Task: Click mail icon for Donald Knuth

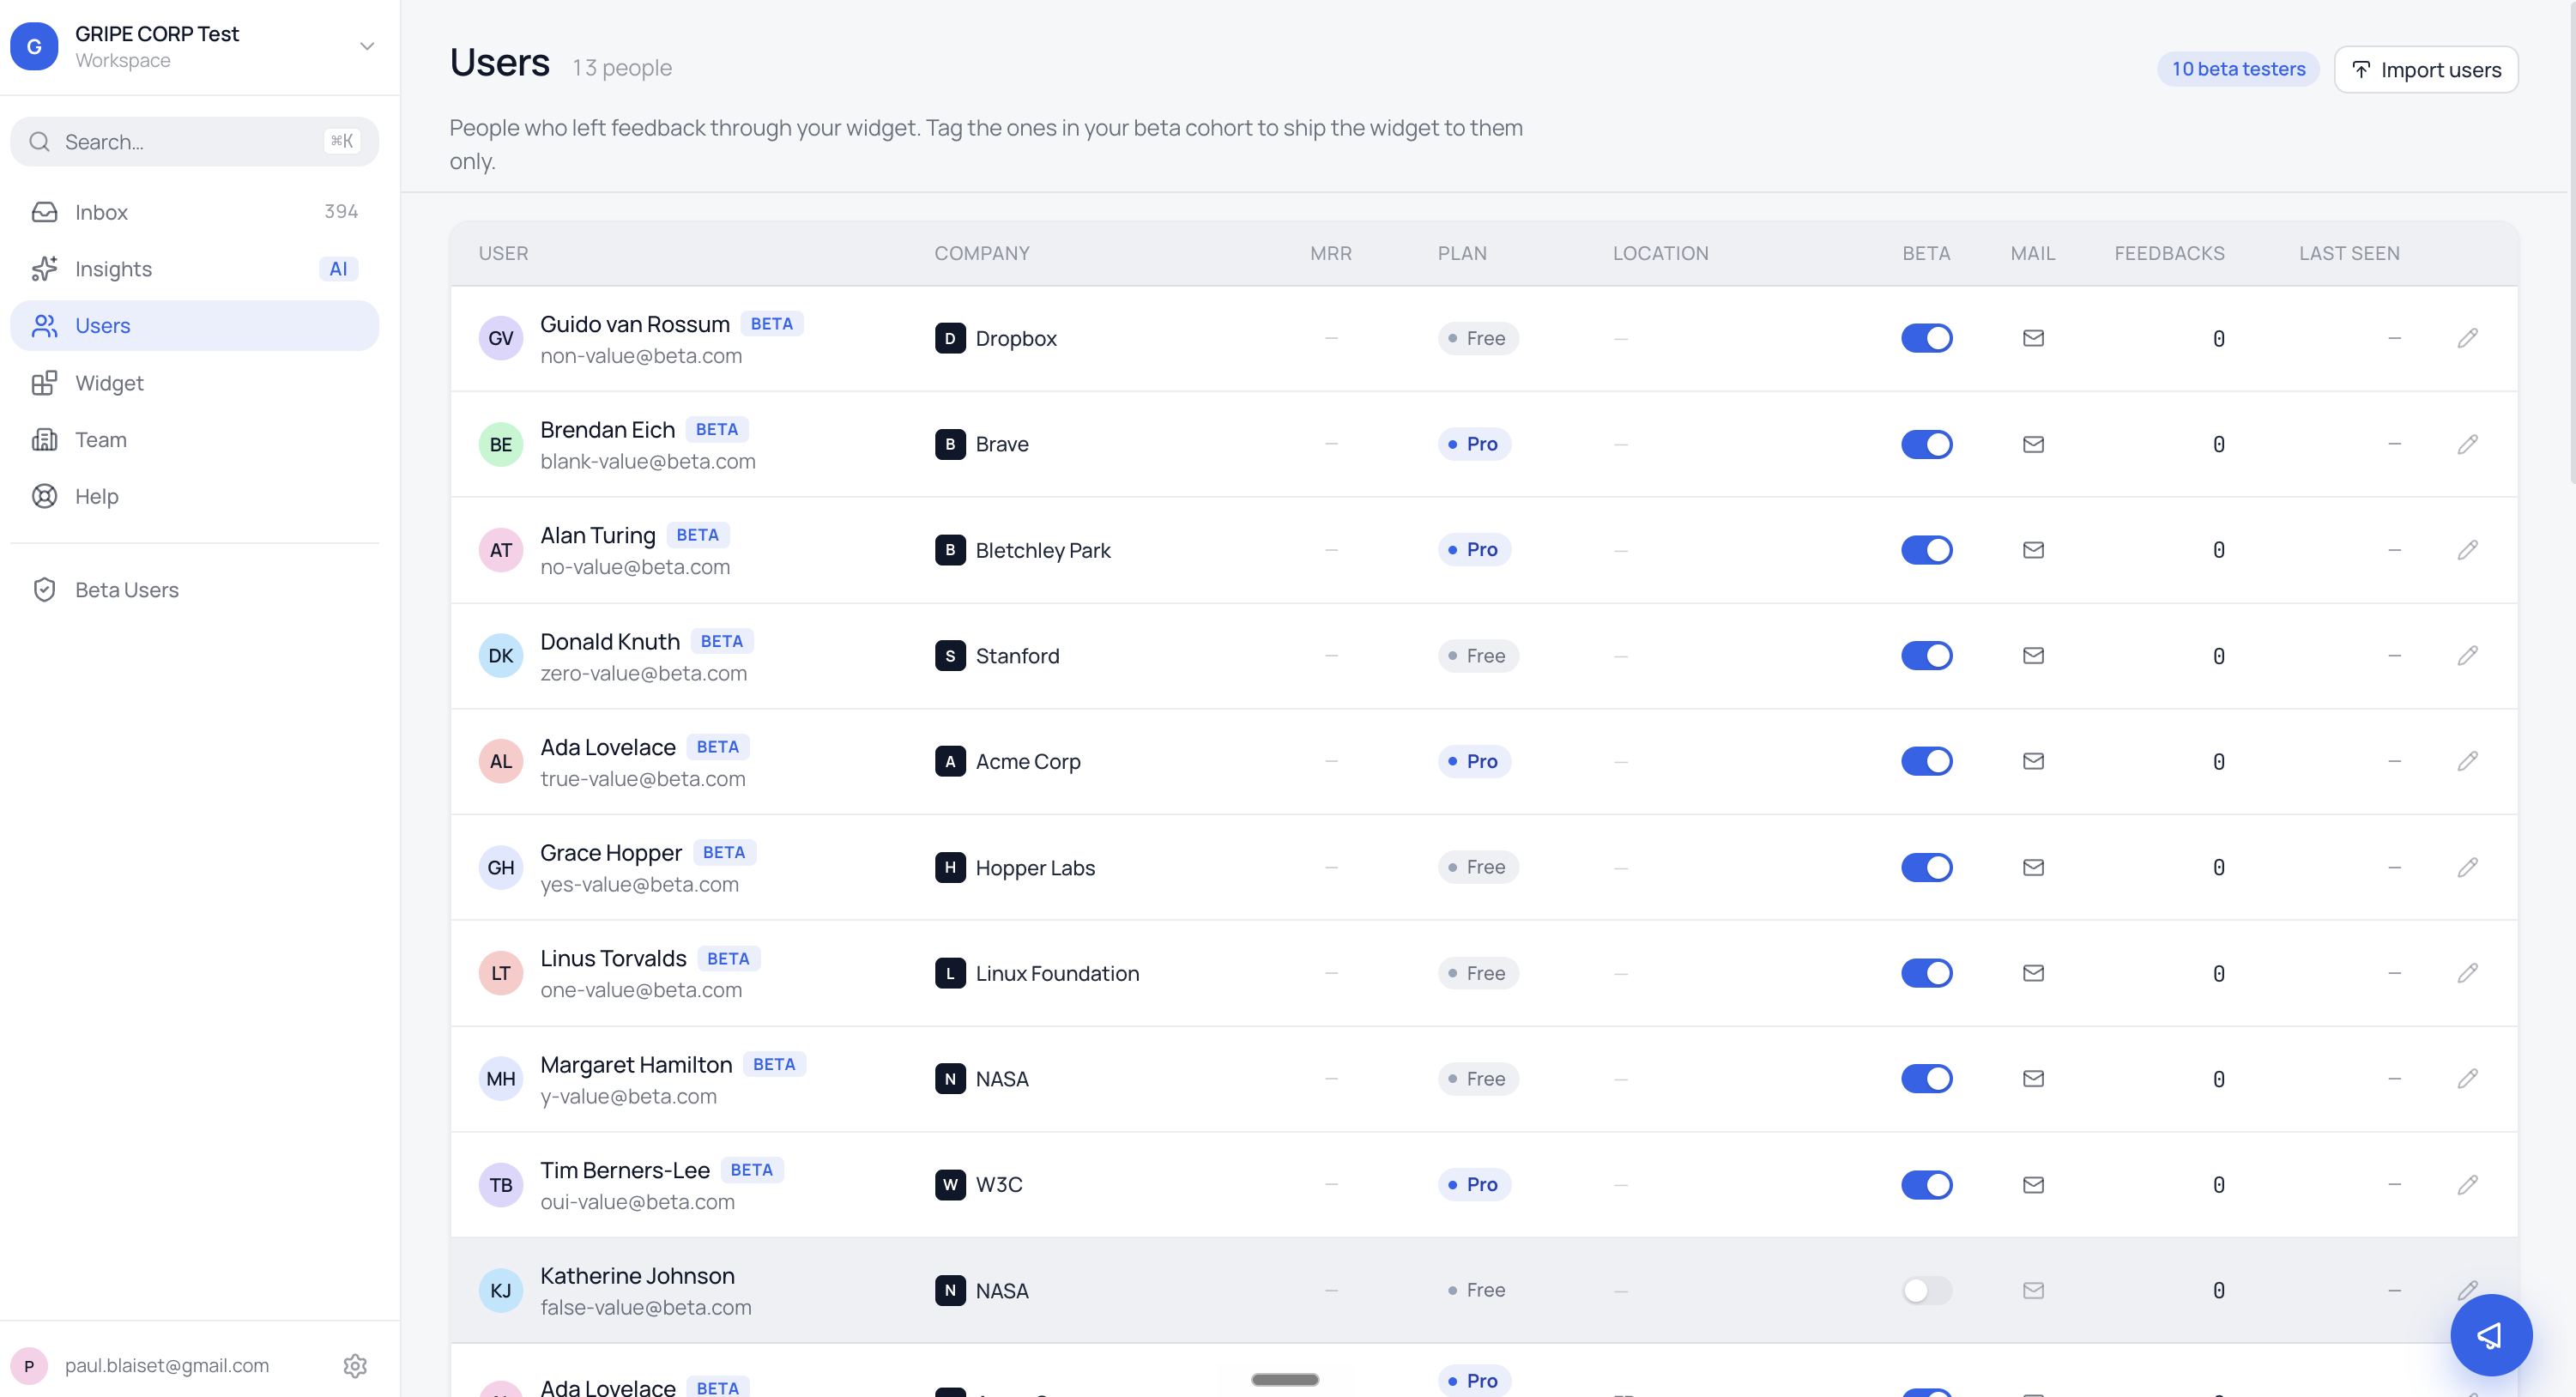Action: click(2033, 655)
